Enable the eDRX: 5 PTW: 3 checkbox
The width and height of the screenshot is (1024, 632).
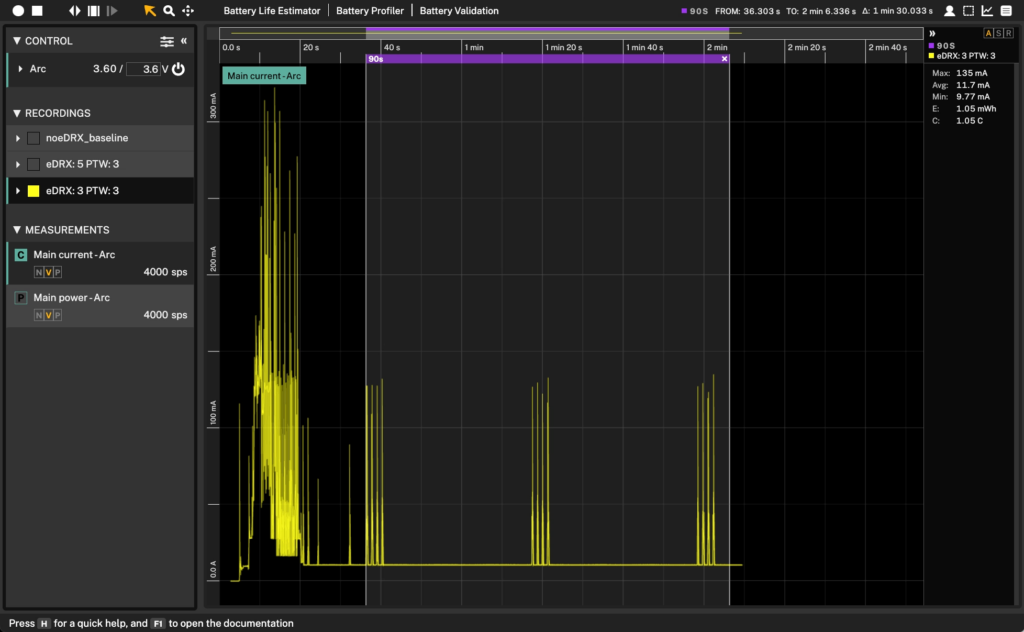[34, 164]
